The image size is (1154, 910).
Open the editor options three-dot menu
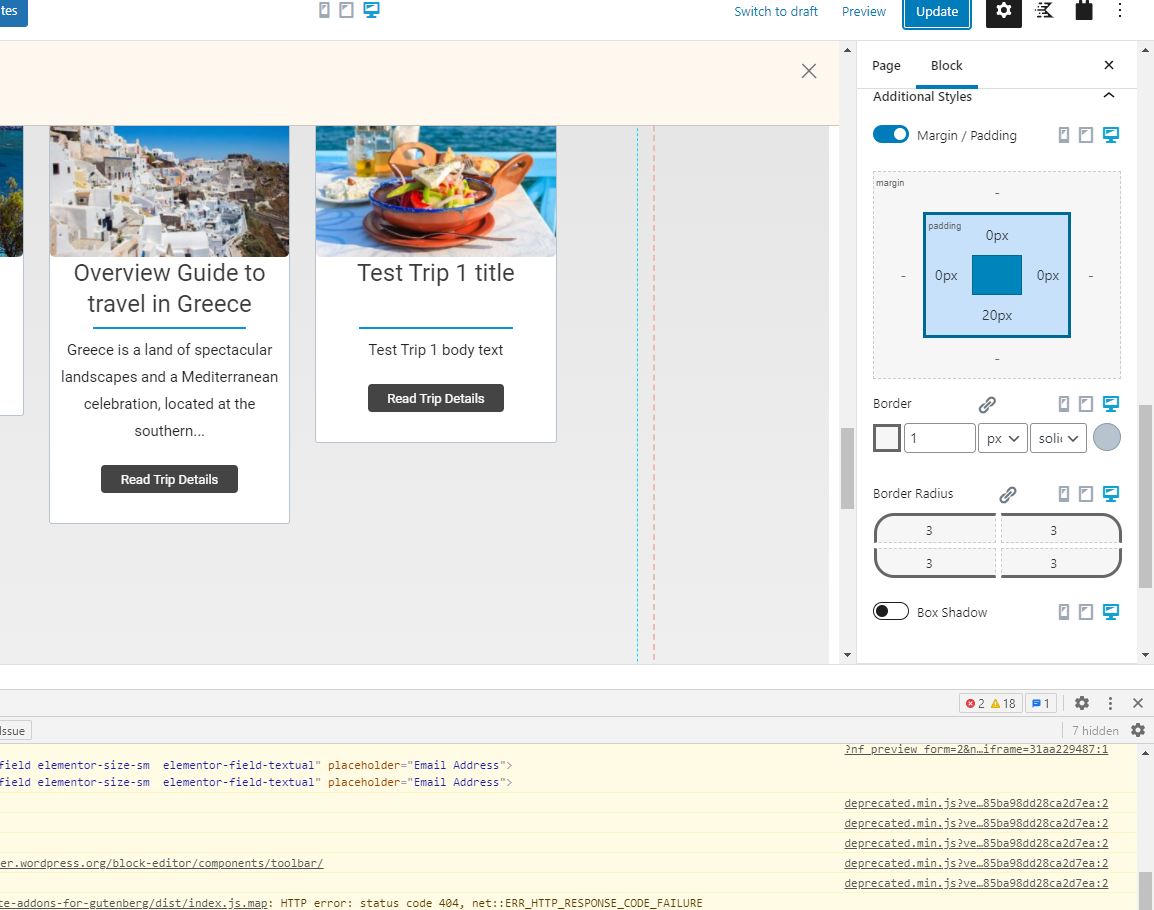1119,10
